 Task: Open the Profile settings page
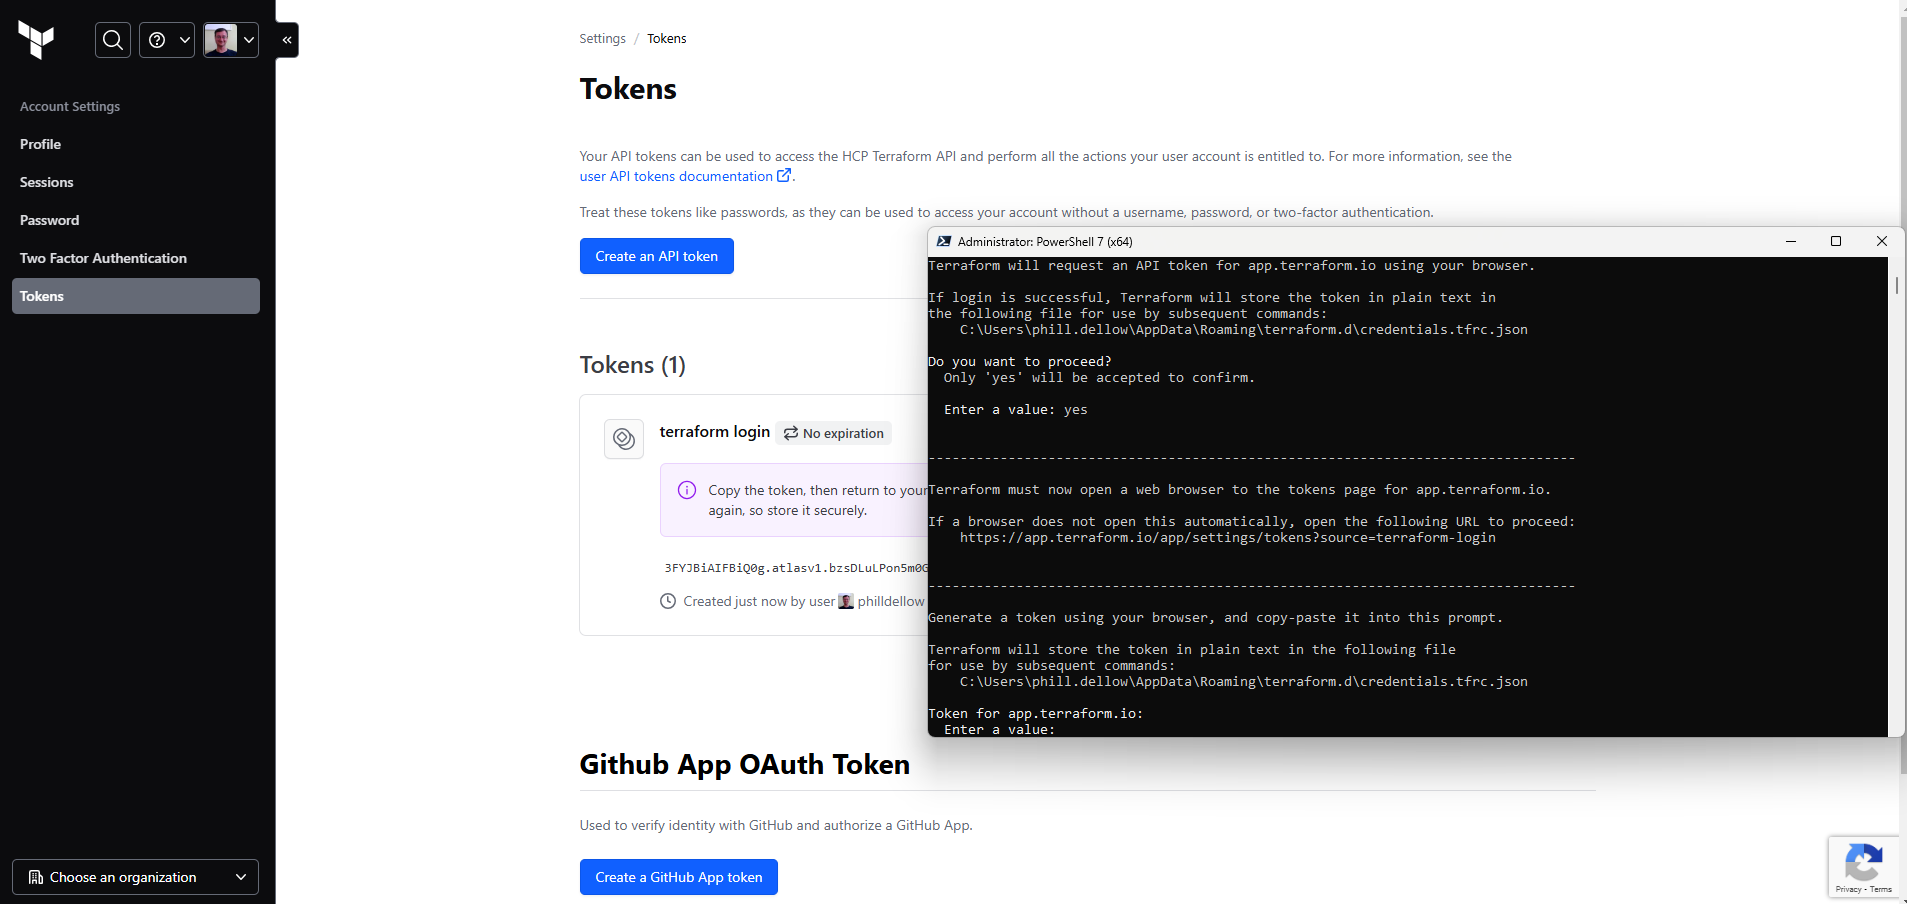[x=136, y=144]
